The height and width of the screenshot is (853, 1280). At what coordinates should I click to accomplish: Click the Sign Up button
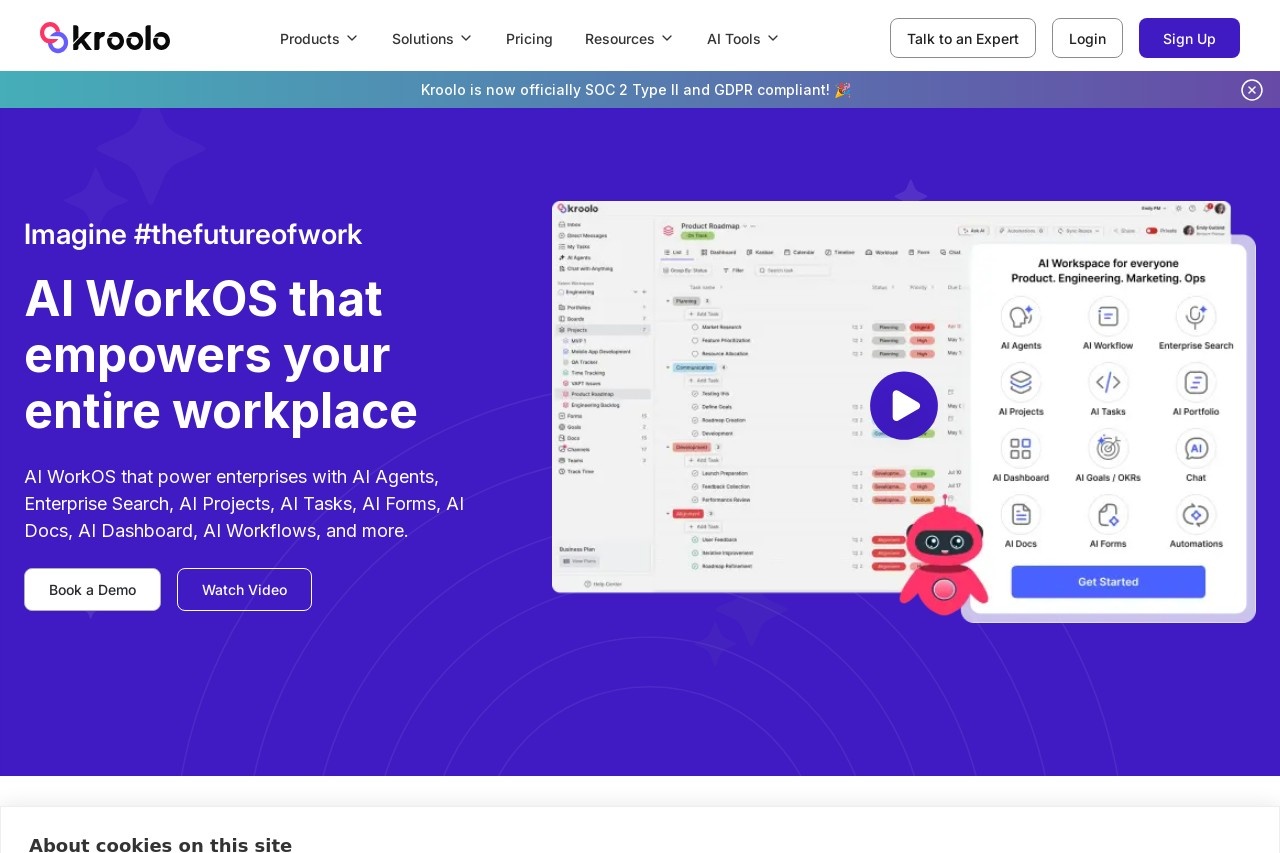(x=1189, y=38)
